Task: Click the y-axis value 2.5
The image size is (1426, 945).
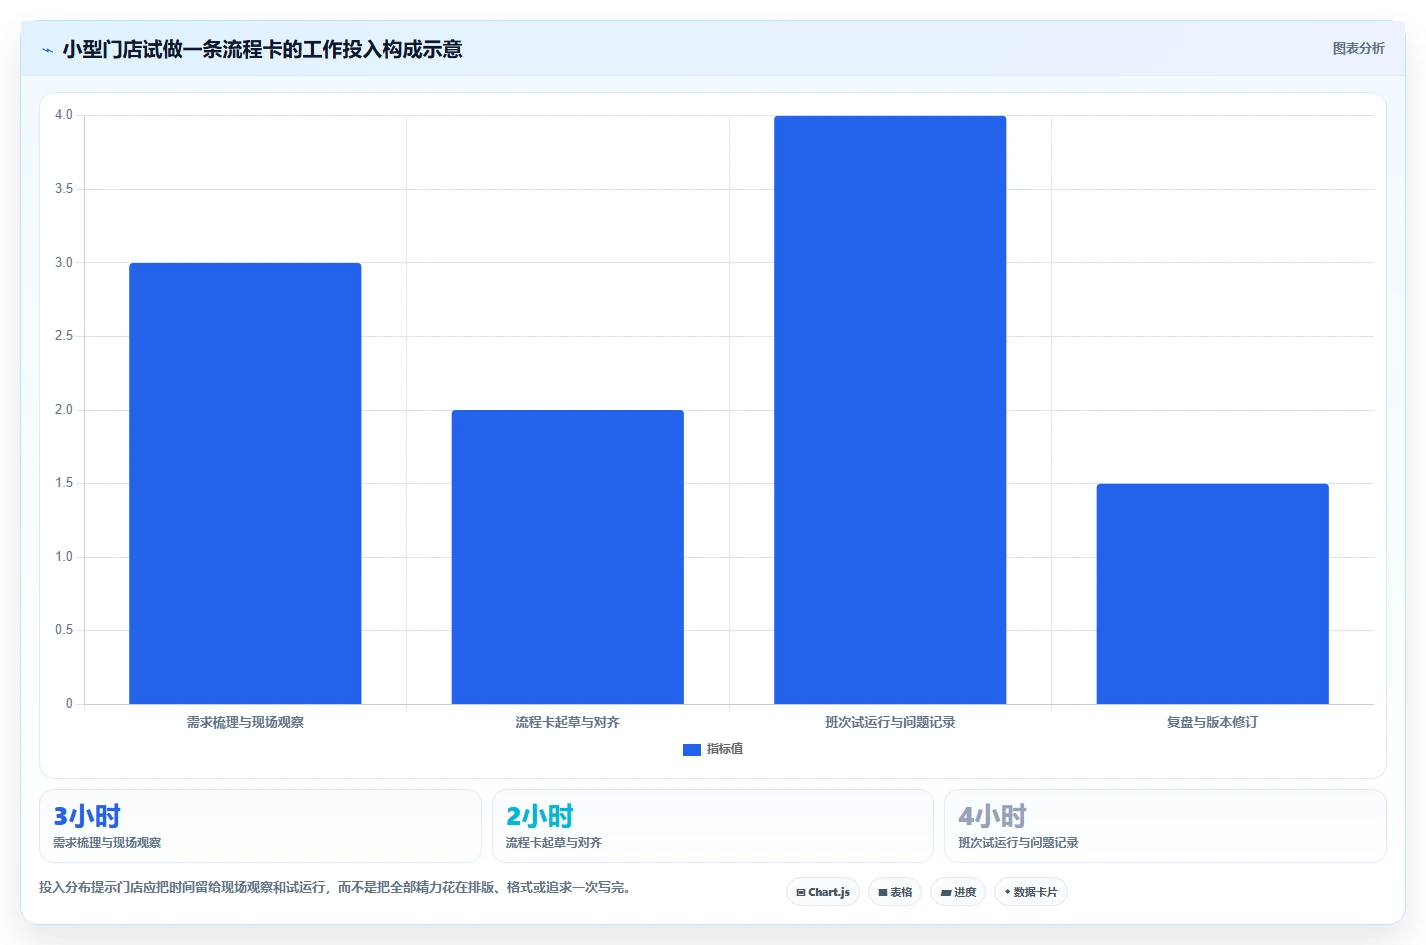Action: point(64,336)
